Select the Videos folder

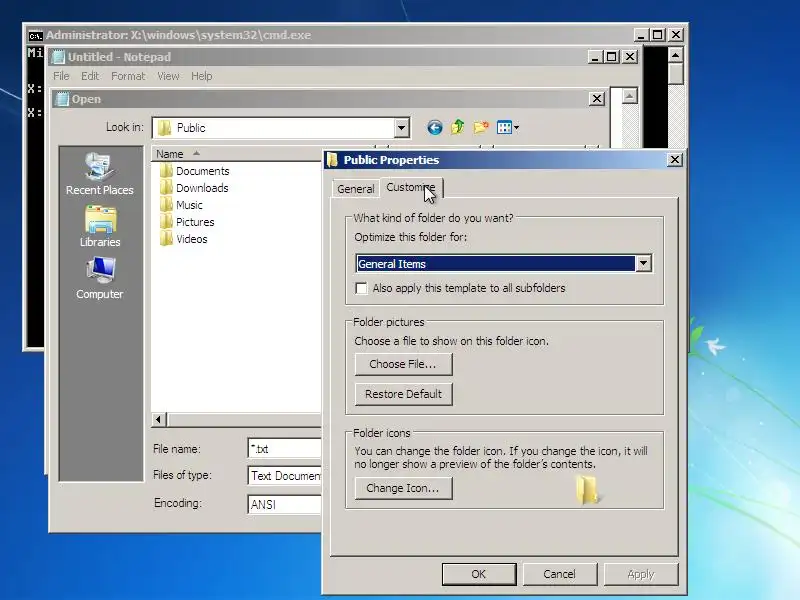pyautogui.click(x=183, y=239)
